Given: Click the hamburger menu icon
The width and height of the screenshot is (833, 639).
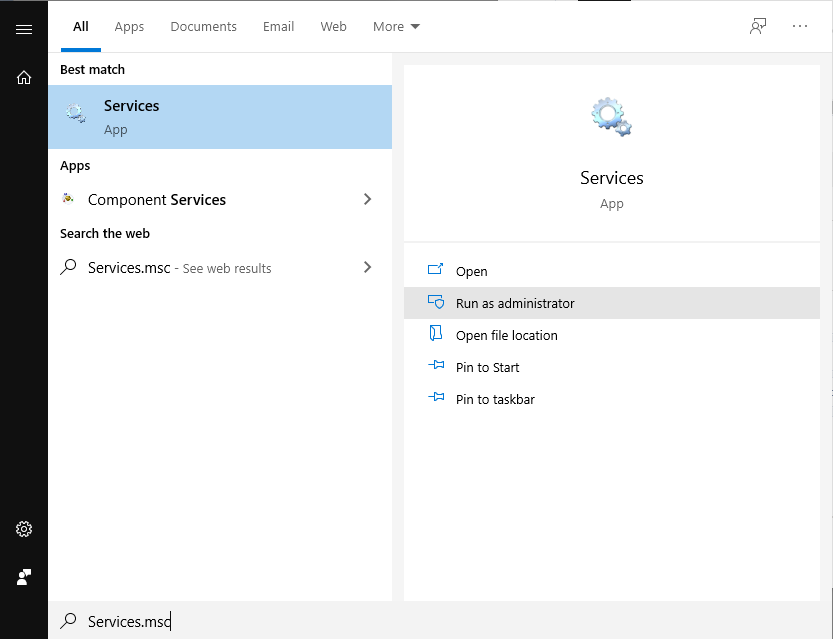Looking at the screenshot, I should [24, 29].
